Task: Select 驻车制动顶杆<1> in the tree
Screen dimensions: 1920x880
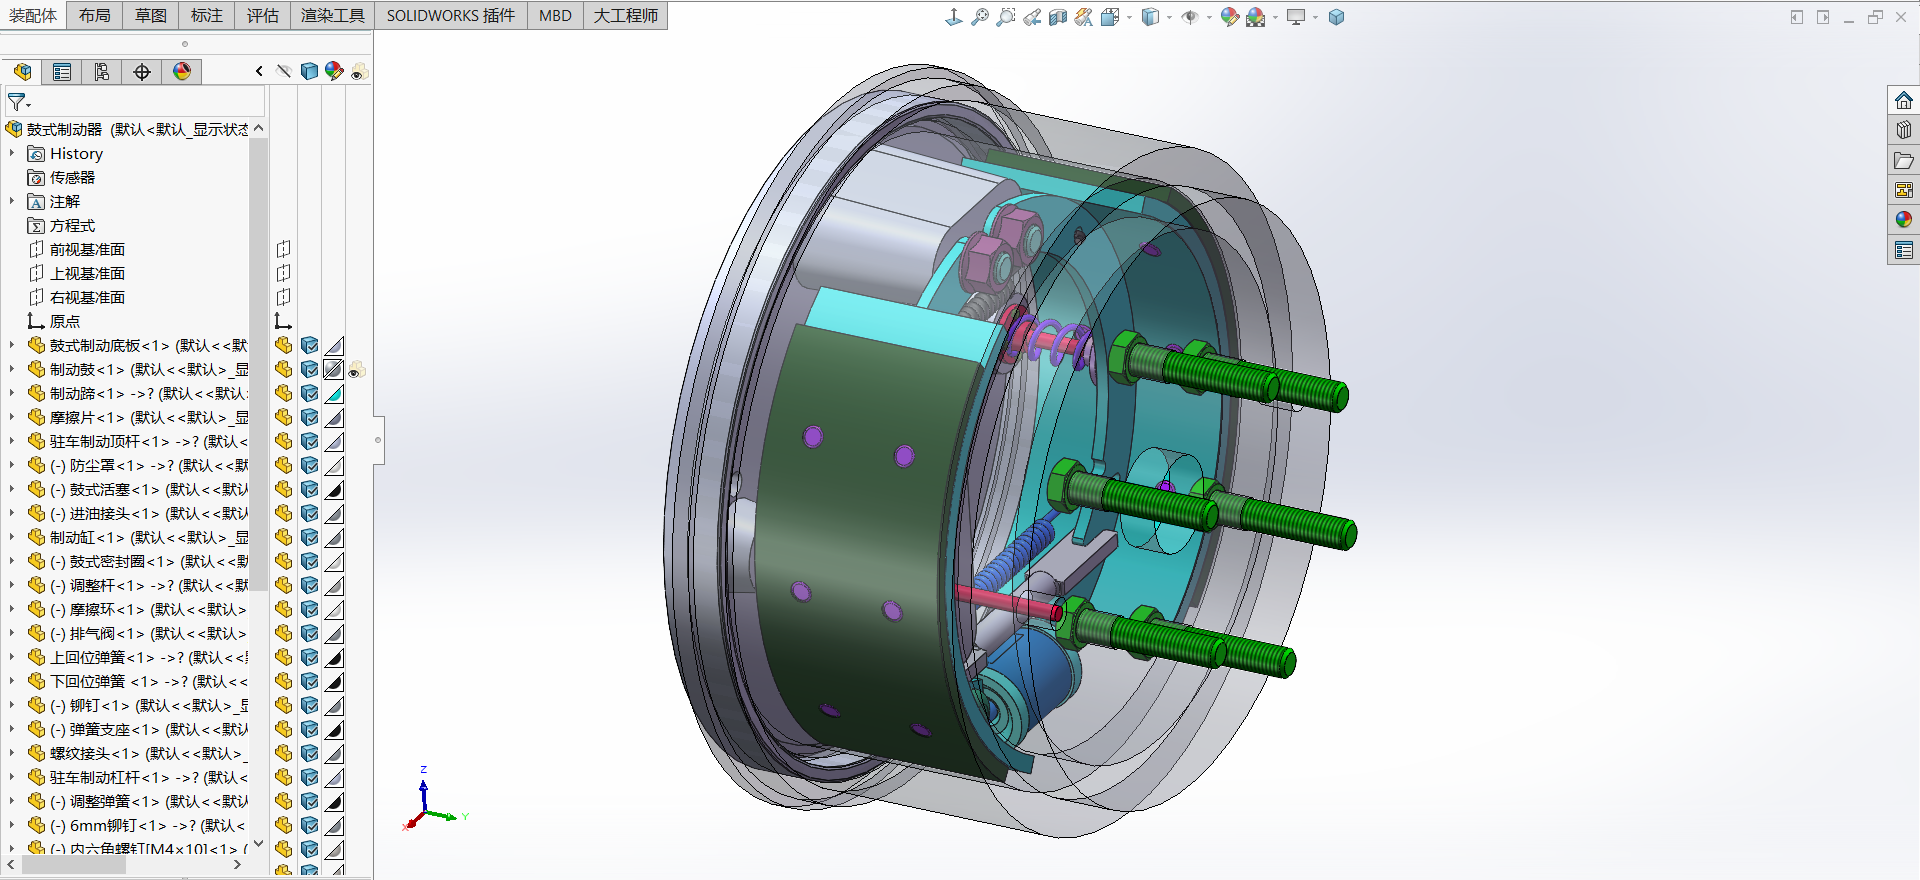Action: (138, 441)
